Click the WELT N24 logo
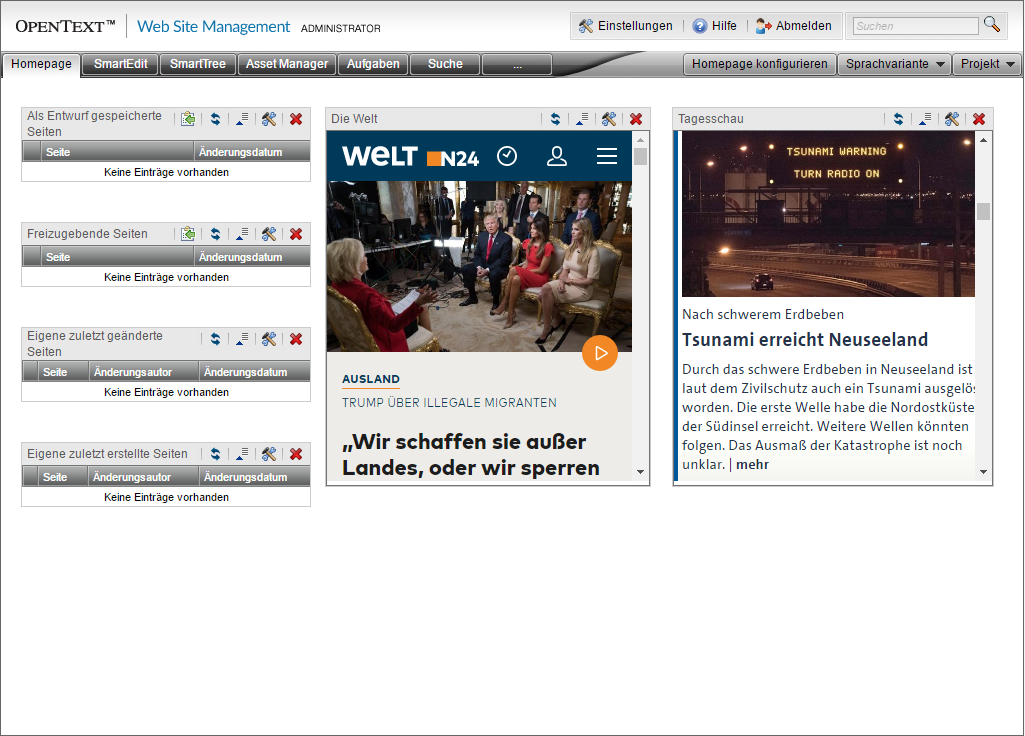1025x736 pixels. click(411, 156)
